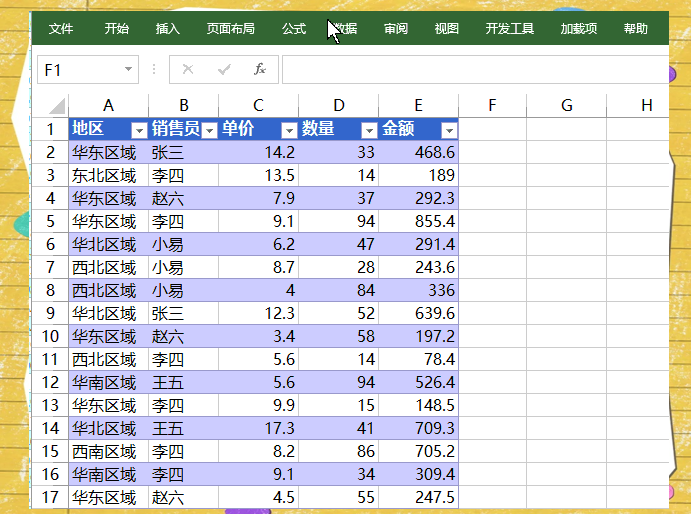Select the cell containing 78.4
Image resolution: width=691 pixels, height=514 pixels.
[x=418, y=359]
